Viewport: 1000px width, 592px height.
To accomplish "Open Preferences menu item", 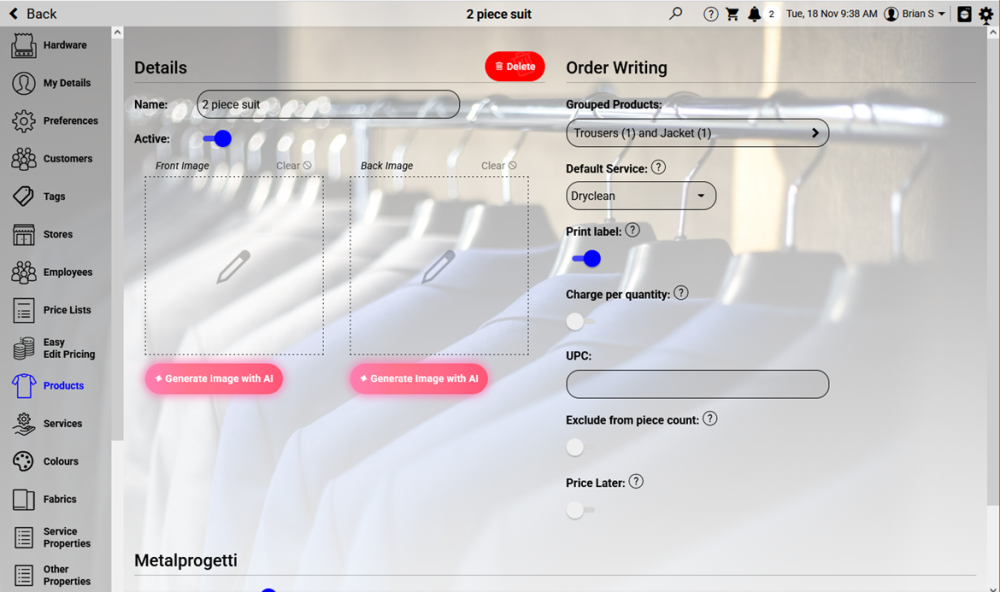I will click(71, 121).
